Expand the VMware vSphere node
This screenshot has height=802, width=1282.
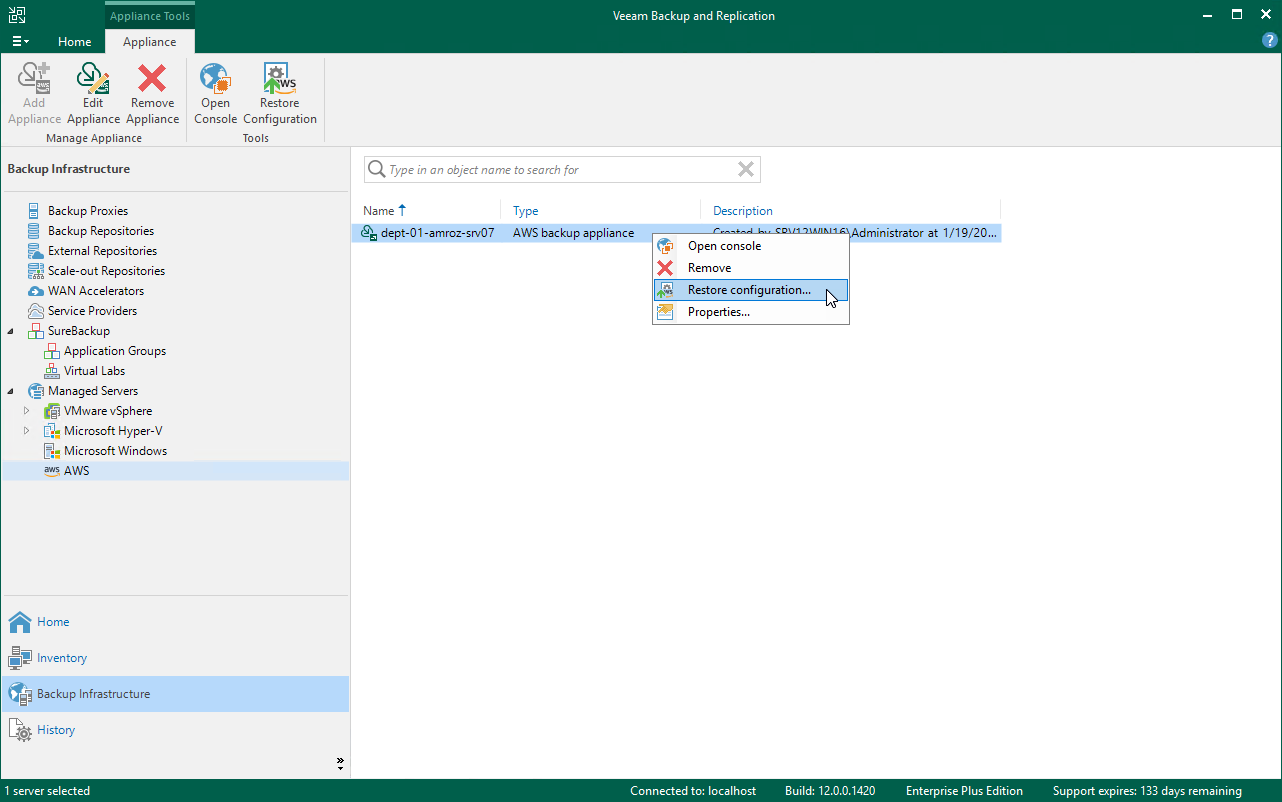tap(27, 411)
